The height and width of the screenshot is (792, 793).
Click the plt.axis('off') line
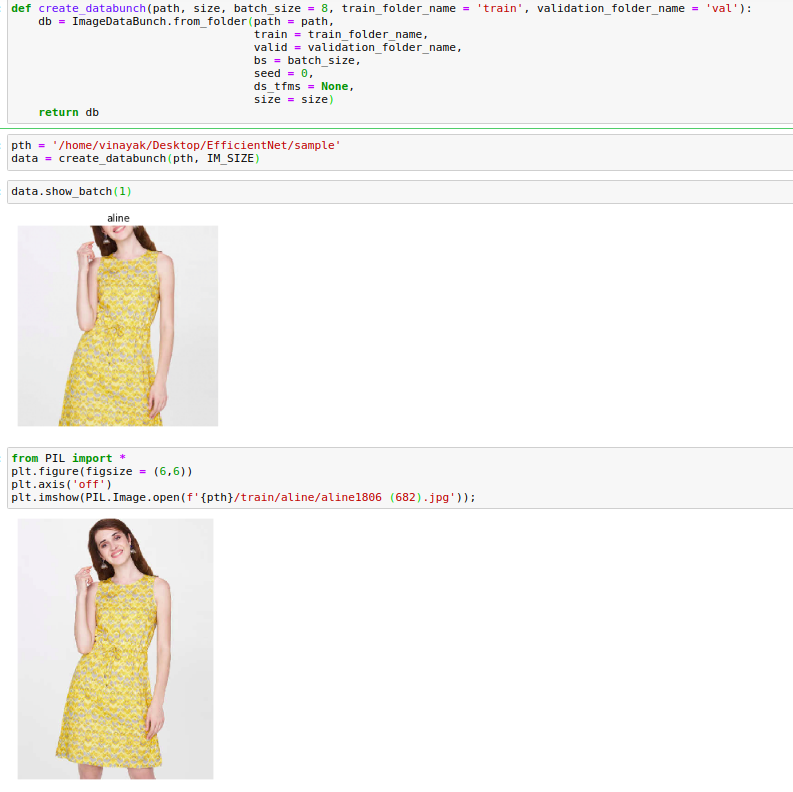61,484
